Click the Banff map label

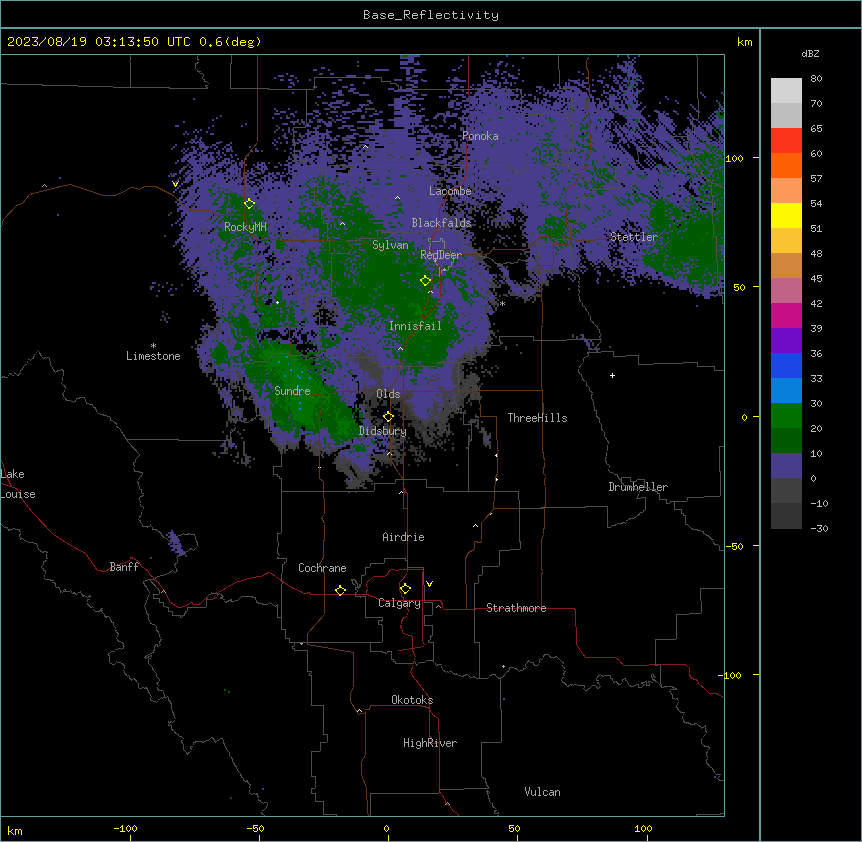pyautogui.click(x=124, y=567)
